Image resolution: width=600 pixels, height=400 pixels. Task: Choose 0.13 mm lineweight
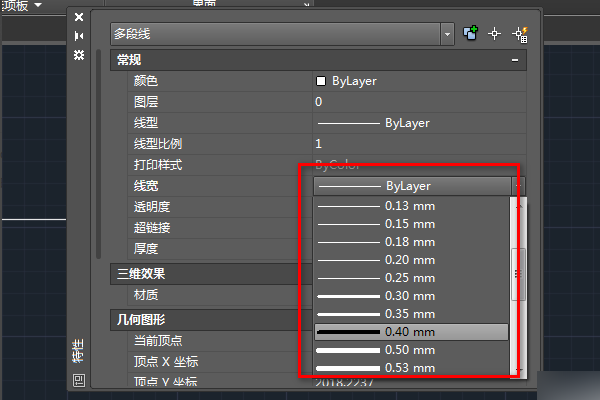(x=411, y=206)
